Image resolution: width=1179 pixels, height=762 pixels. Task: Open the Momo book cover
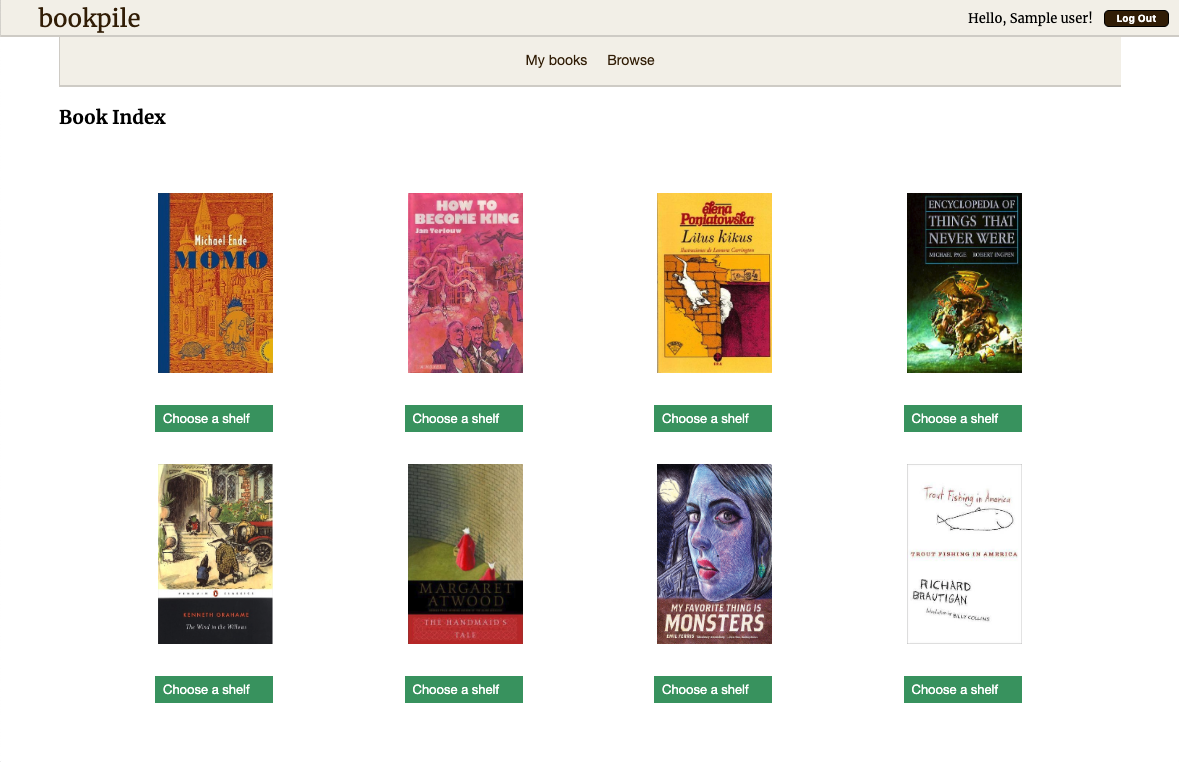(x=215, y=283)
